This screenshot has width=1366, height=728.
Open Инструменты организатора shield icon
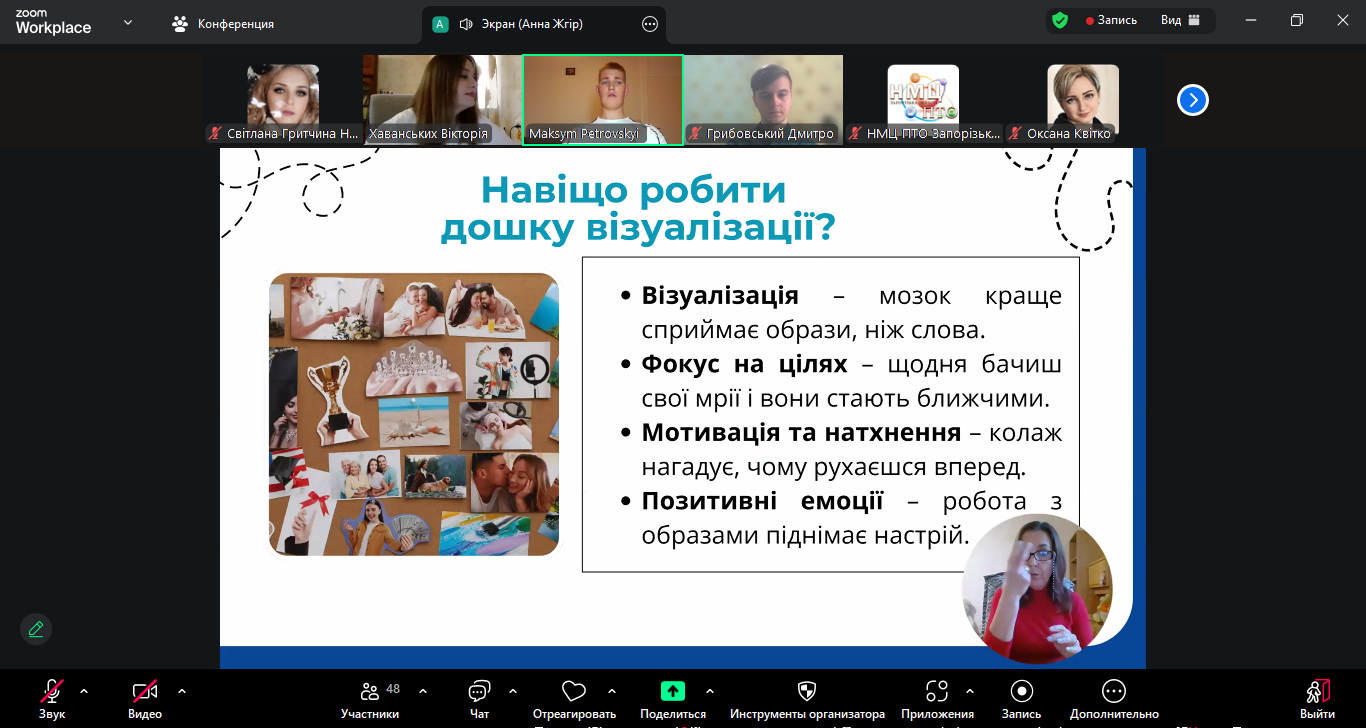[806, 691]
